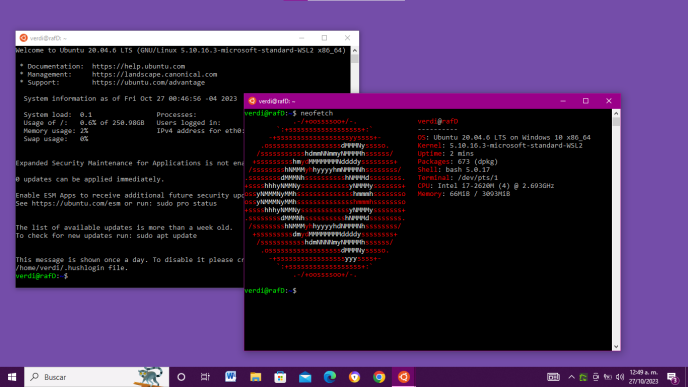
Task: Click the neofetch command text
Action: (x=316, y=113)
